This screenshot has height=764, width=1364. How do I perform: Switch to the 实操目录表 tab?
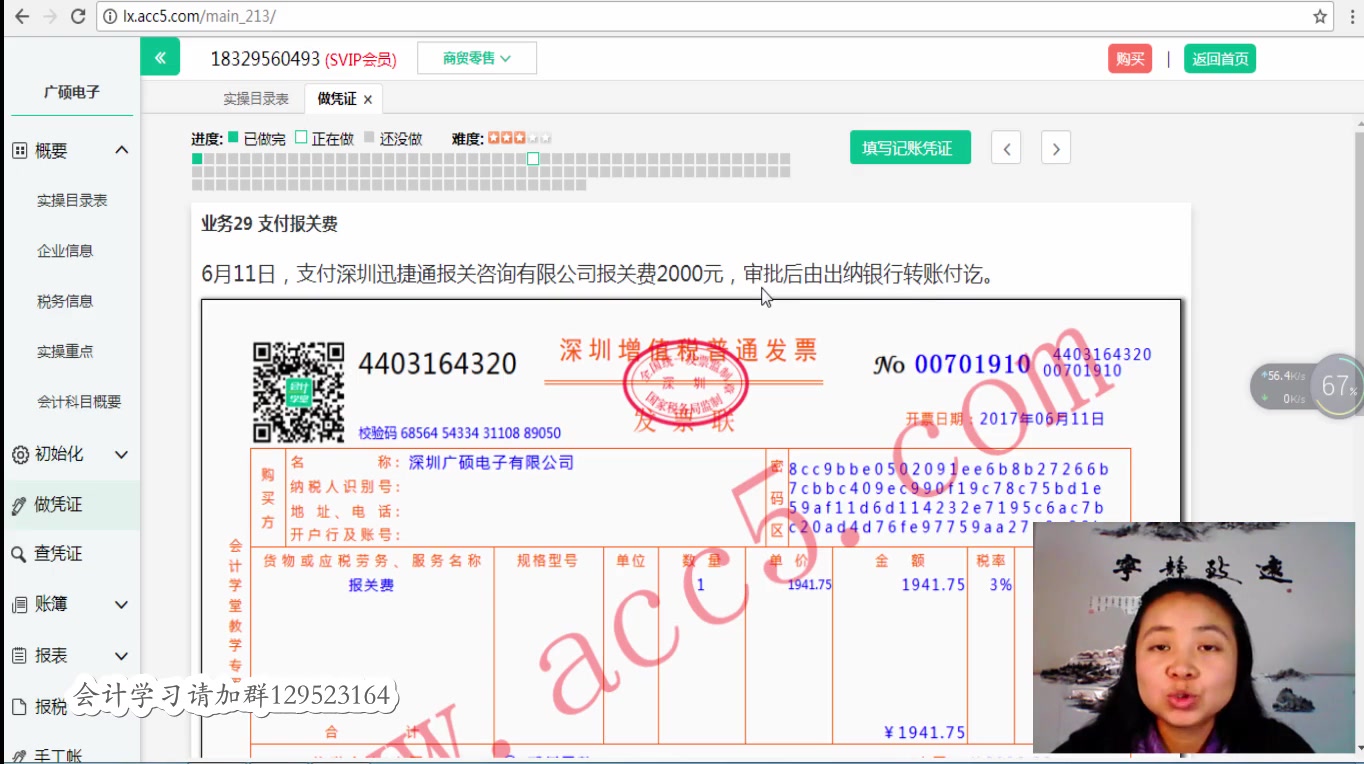tap(256, 98)
